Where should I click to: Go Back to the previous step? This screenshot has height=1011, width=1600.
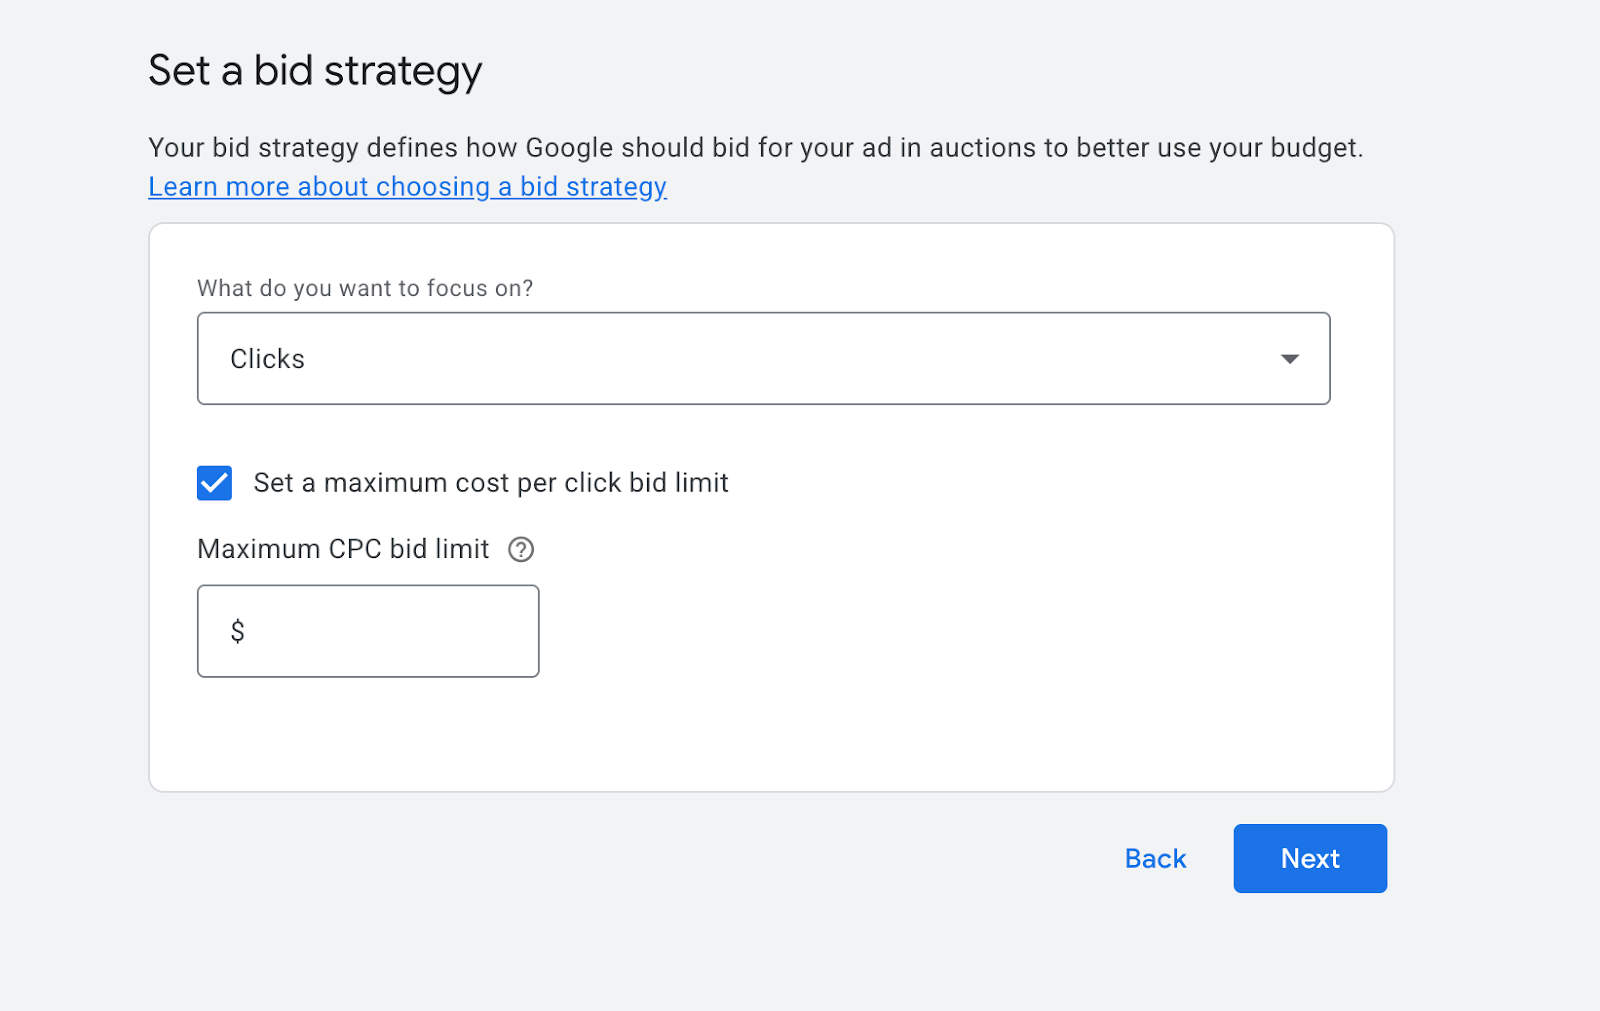click(1155, 858)
